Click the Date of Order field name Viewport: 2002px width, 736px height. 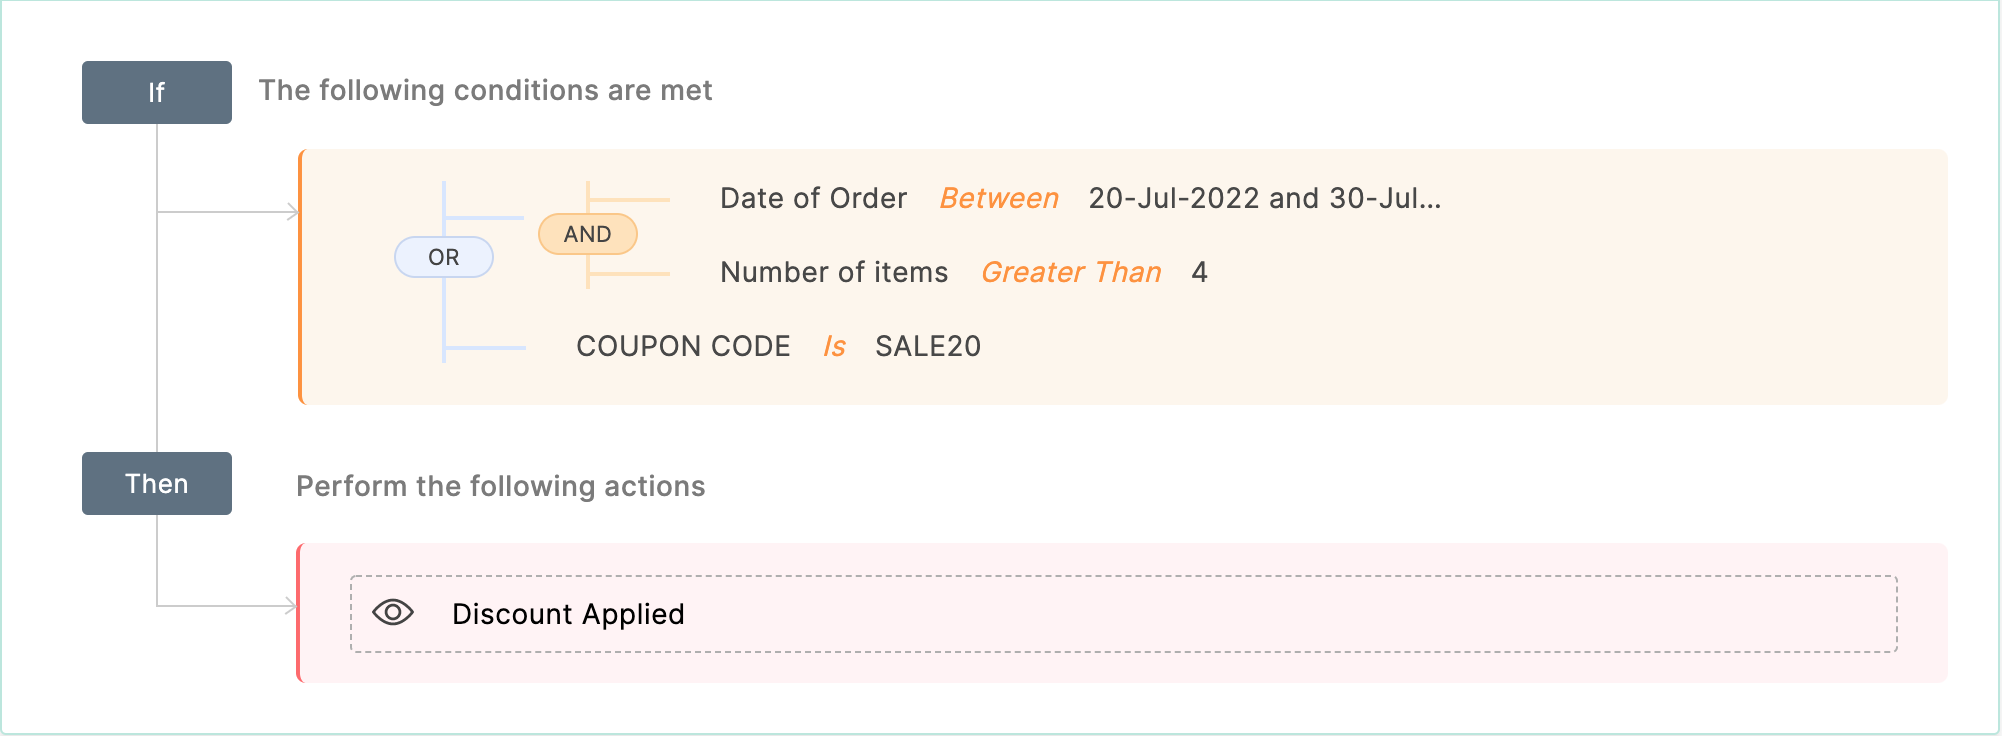814,198
